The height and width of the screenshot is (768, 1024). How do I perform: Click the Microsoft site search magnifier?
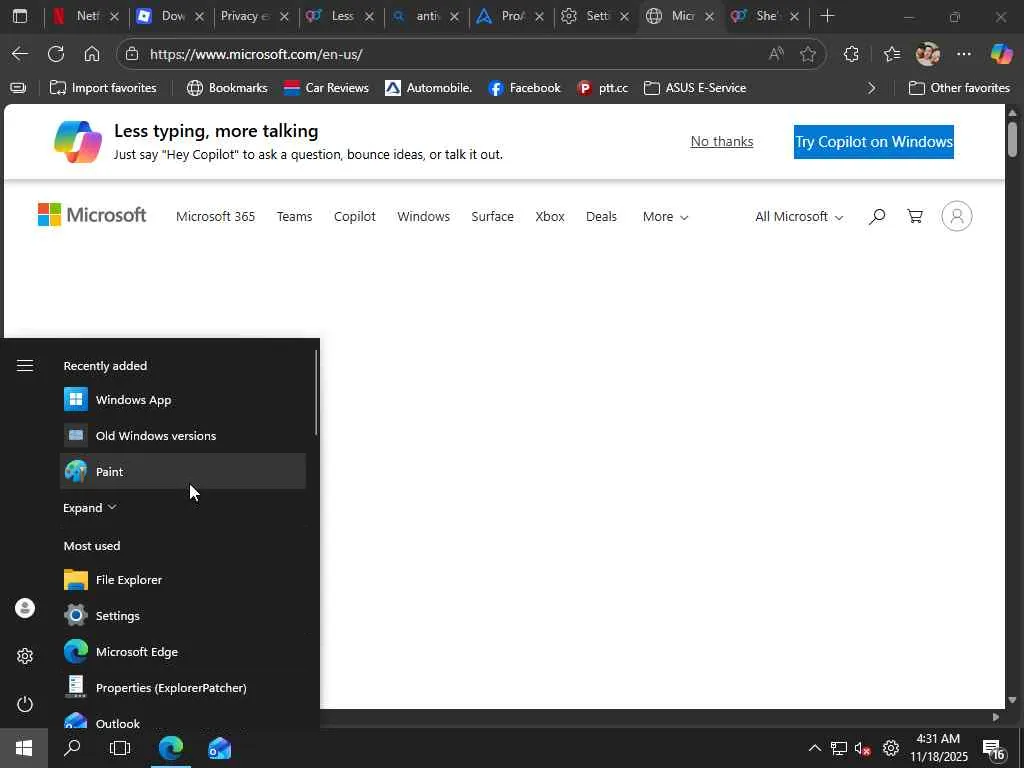(x=877, y=216)
